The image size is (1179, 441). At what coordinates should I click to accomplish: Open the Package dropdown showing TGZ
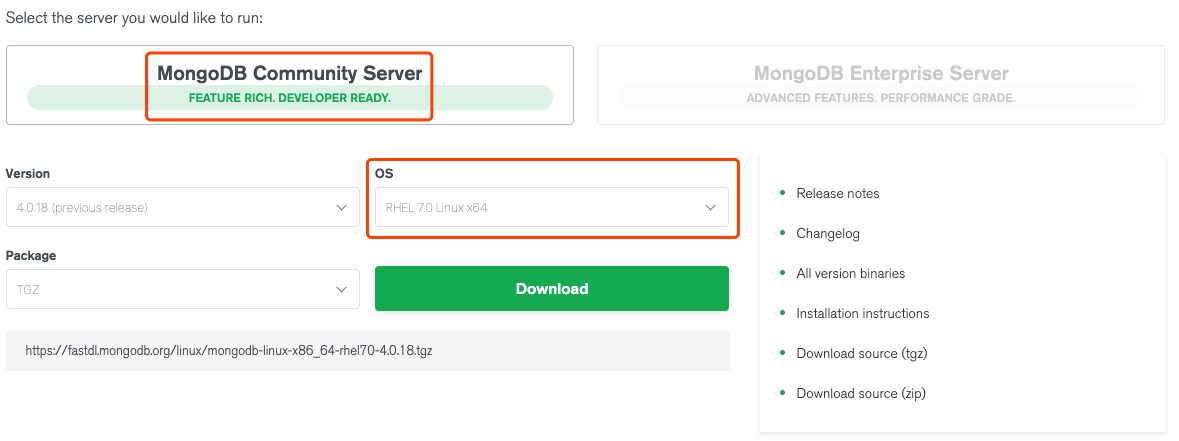(183, 289)
